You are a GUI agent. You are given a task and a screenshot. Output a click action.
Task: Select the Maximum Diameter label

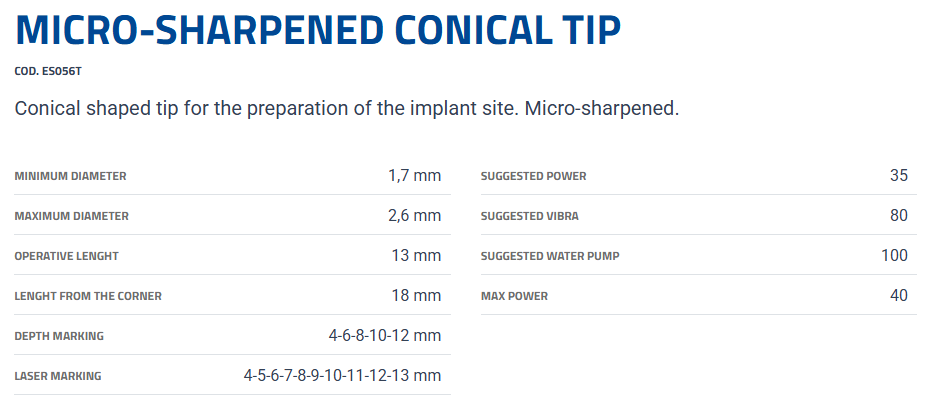pos(71,216)
